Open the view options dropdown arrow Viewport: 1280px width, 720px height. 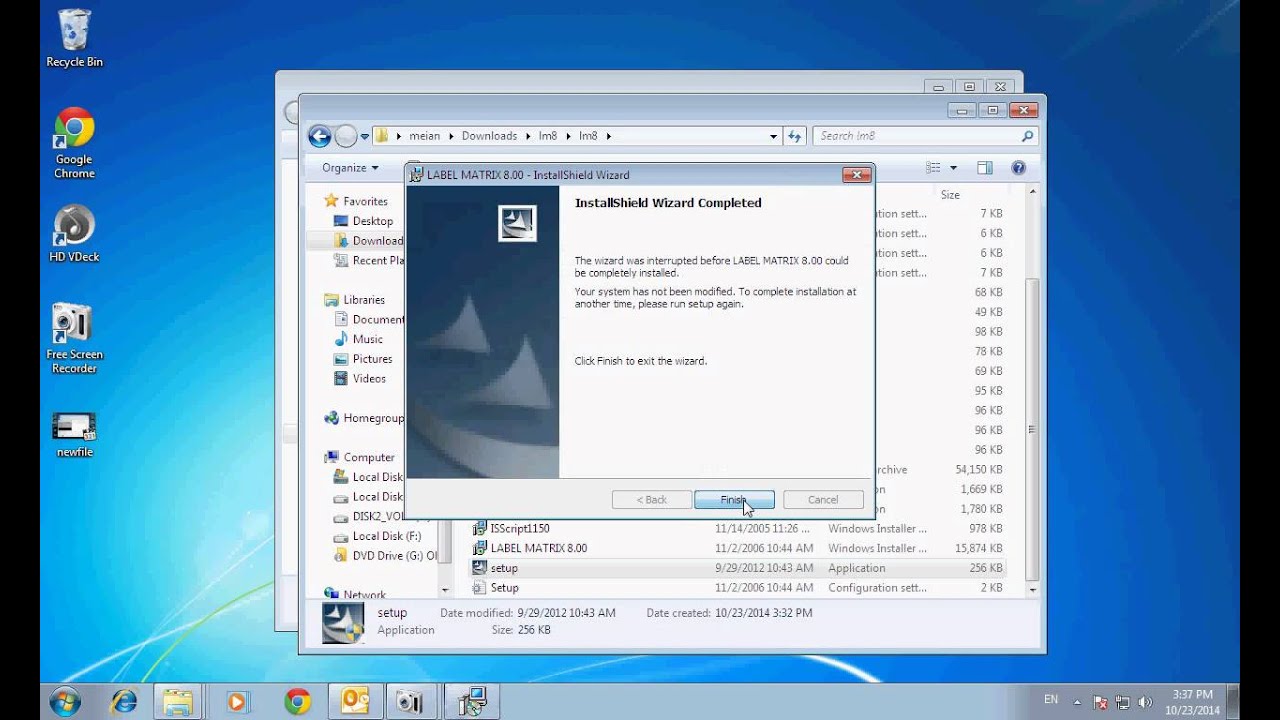pos(953,168)
